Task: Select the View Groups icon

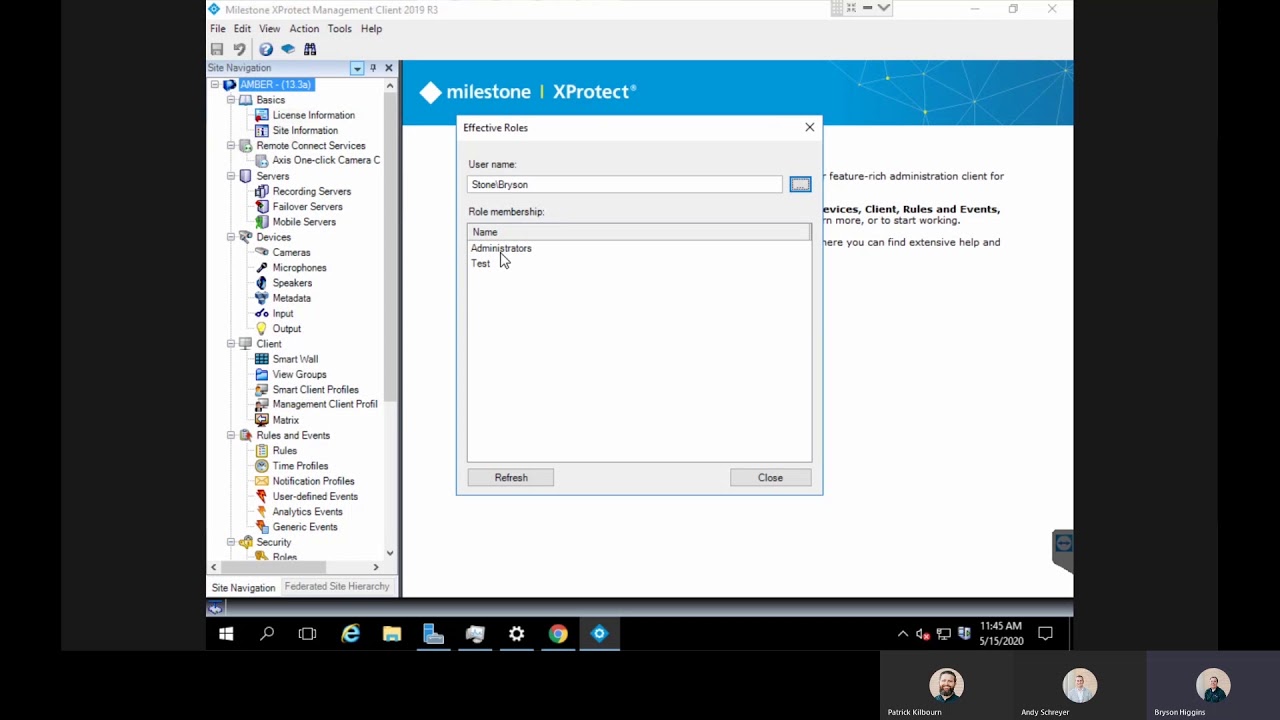Action: [x=262, y=374]
